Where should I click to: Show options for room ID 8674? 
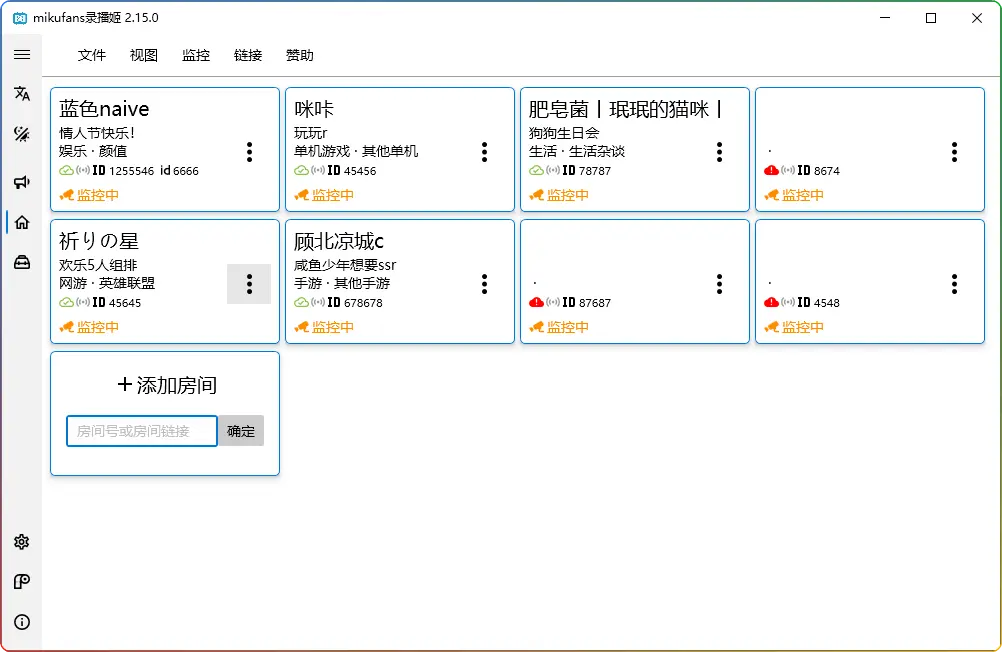click(954, 152)
